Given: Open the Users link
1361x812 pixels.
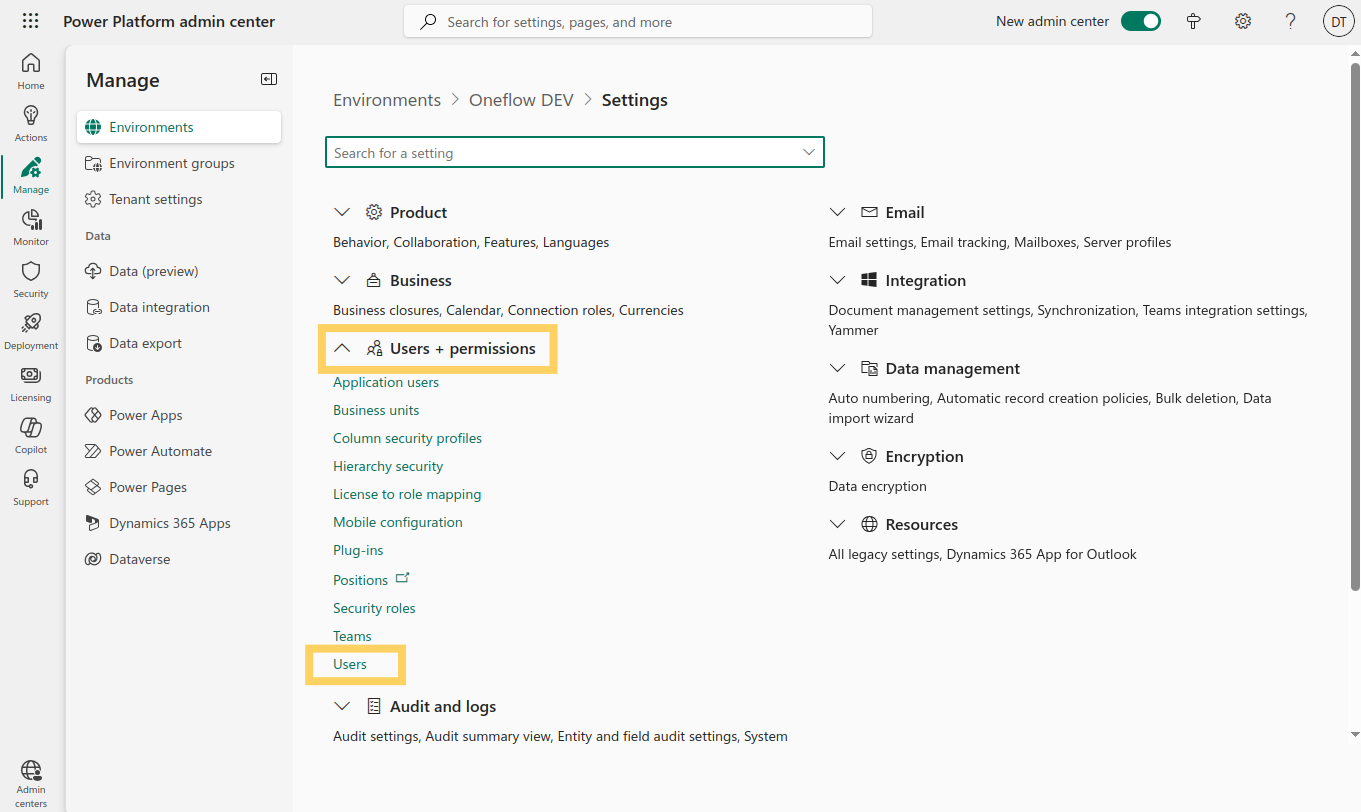Looking at the screenshot, I should coord(350,664).
